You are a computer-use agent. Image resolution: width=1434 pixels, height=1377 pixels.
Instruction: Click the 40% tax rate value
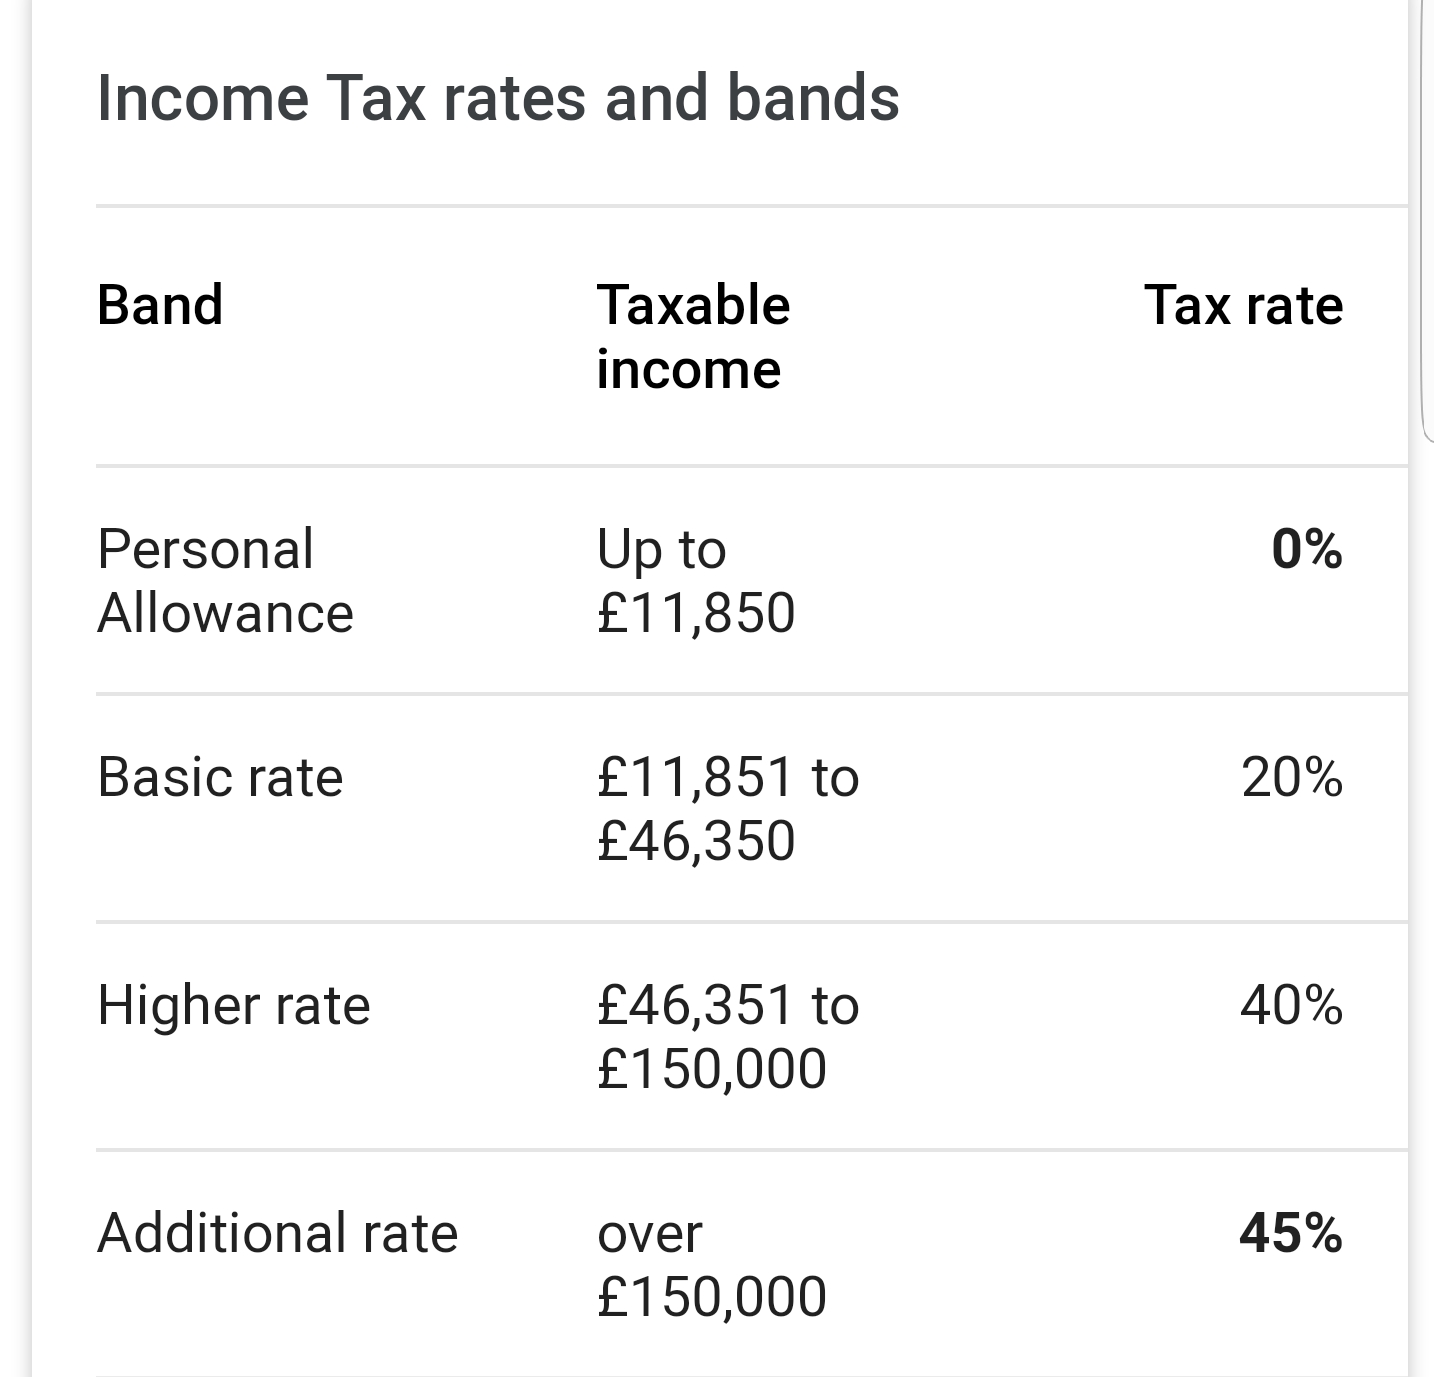[1291, 1005]
